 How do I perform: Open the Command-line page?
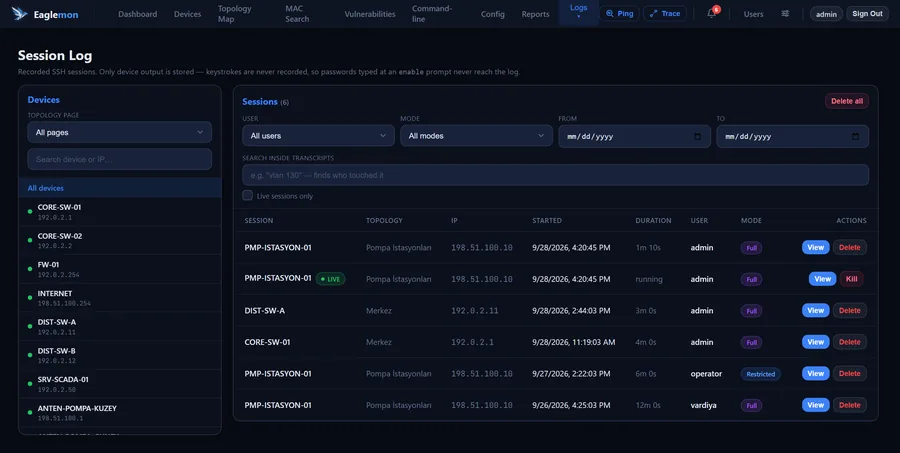coord(432,14)
